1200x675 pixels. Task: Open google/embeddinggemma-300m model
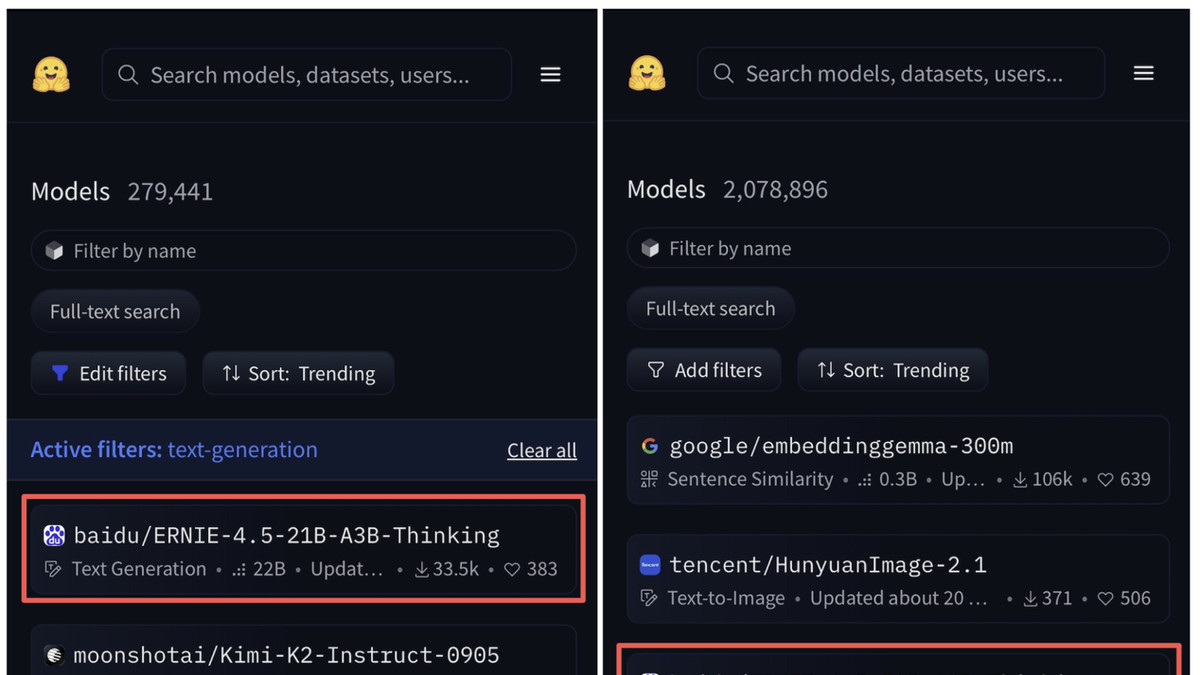(897, 460)
